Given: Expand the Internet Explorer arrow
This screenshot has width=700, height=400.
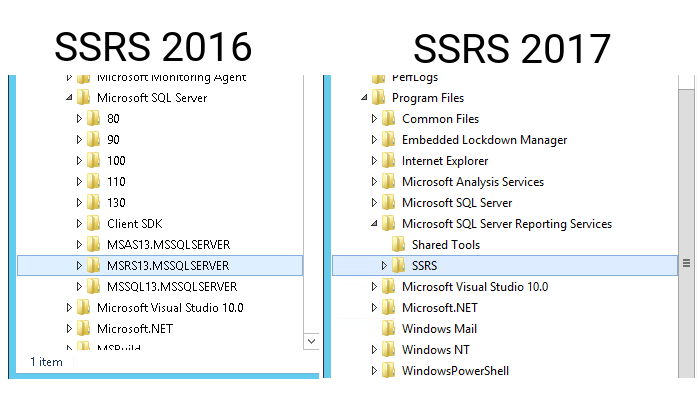Looking at the screenshot, I should tap(374, 161).
